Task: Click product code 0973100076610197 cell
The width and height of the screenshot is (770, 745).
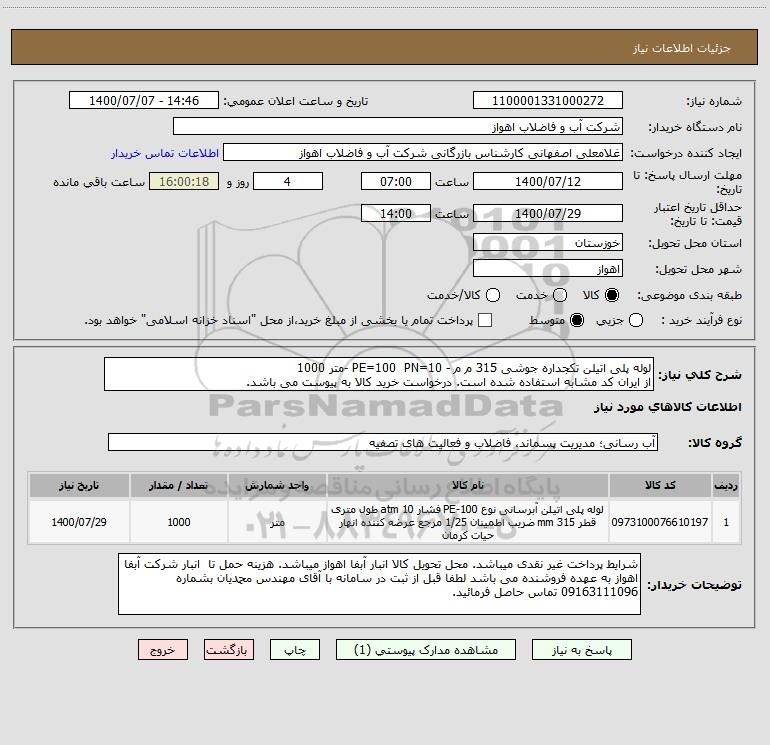Action: pyautogui.click(x=660, y=522)
